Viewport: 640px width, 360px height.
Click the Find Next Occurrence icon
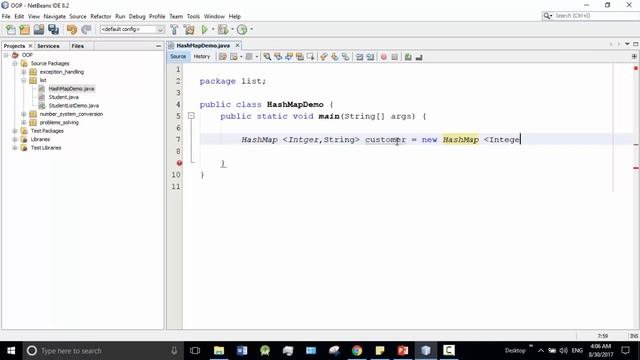pos(289,57)
